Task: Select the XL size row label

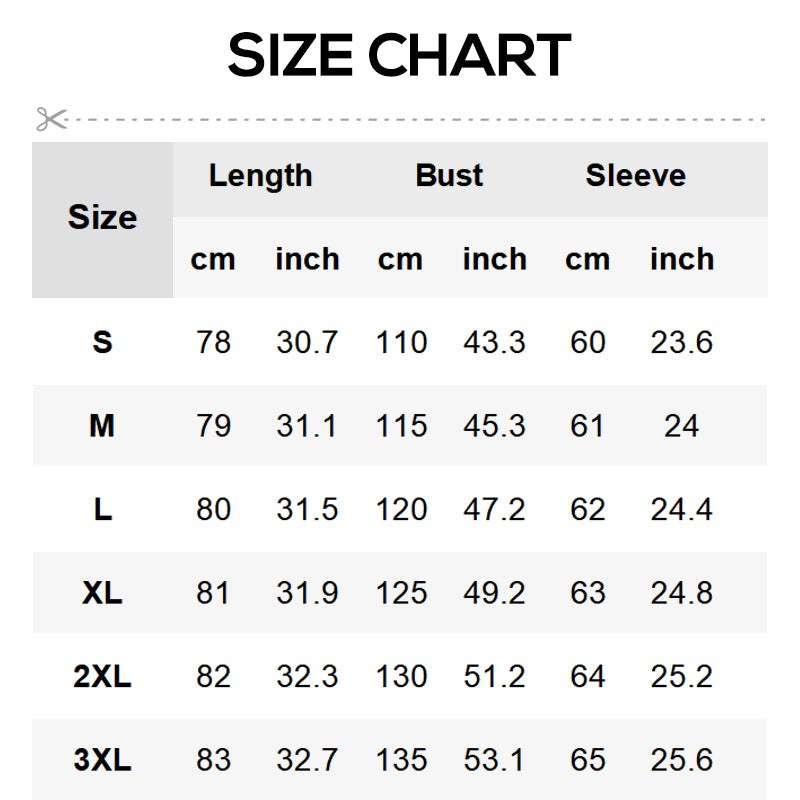Action: 102,593
